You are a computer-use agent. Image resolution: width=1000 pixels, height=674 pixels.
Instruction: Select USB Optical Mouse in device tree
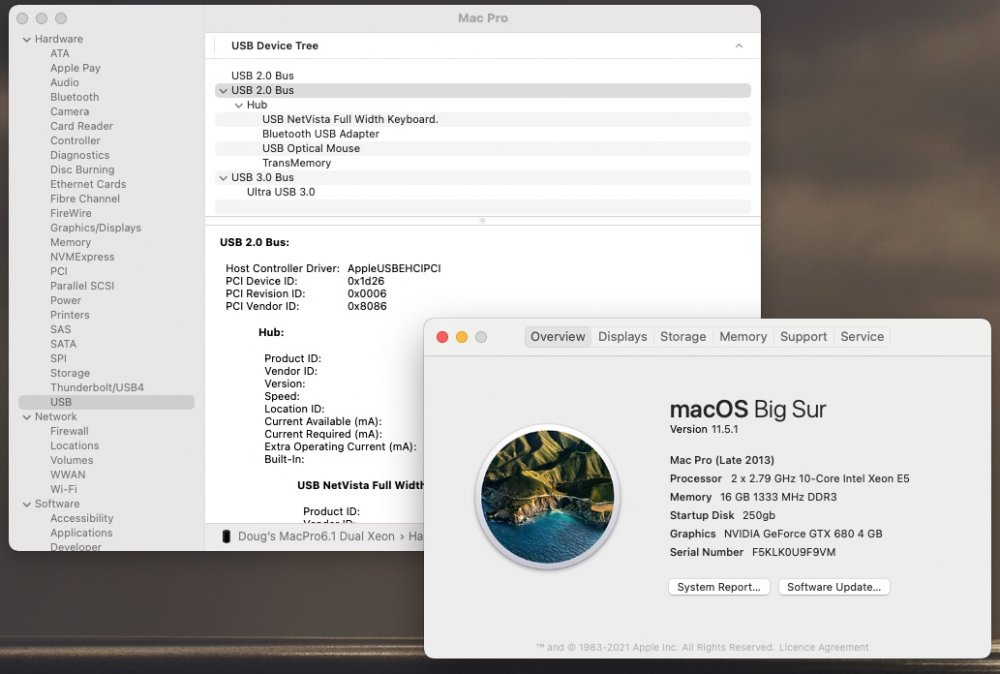pos(483,149)
